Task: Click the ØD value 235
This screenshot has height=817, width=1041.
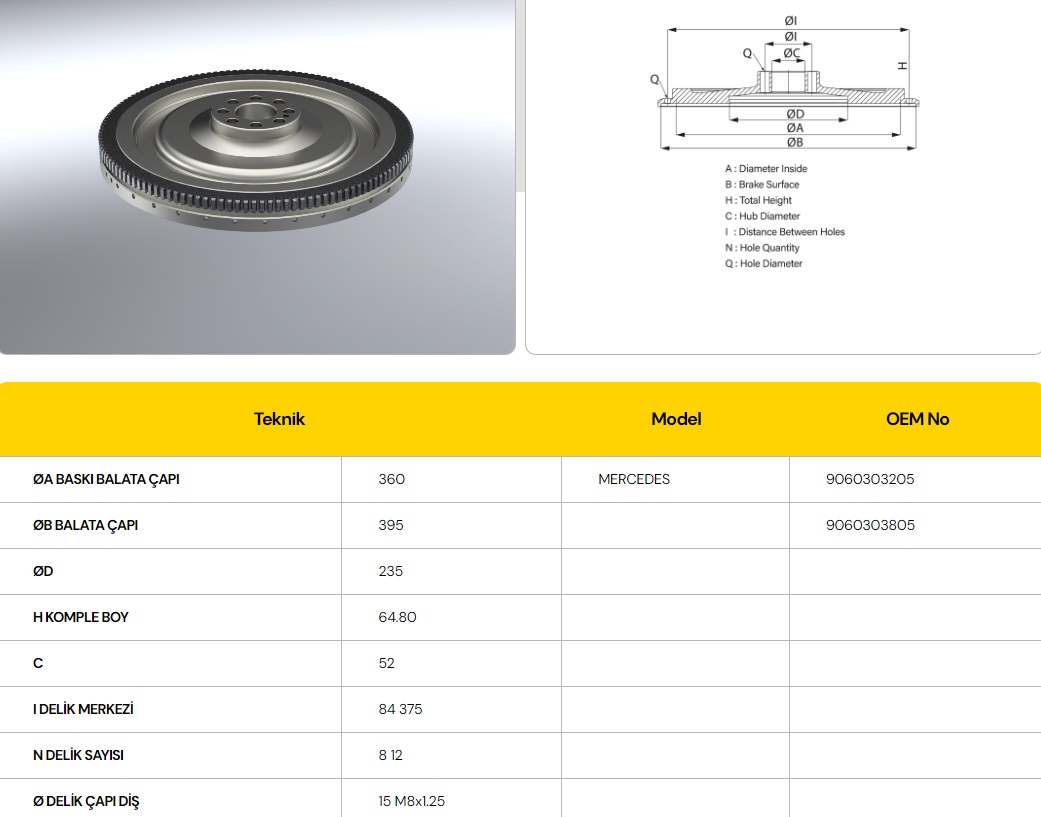Action: tap(391, 571)
